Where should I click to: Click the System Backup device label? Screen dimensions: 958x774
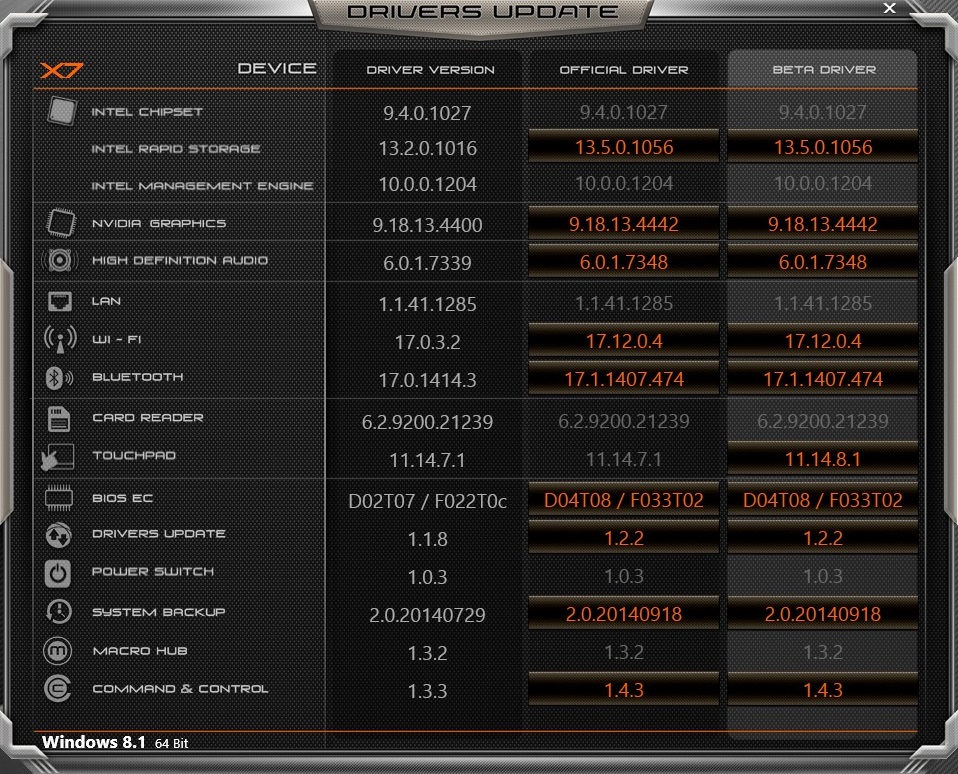click(x=159, y=612)
